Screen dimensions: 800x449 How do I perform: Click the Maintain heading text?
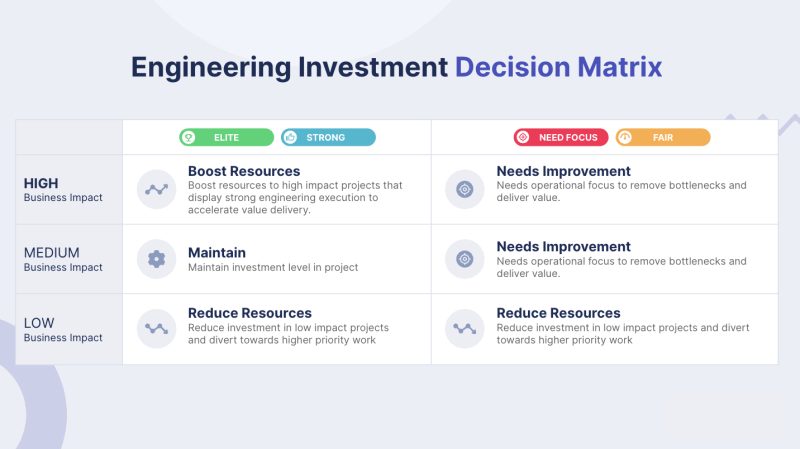tap(217, 253)
